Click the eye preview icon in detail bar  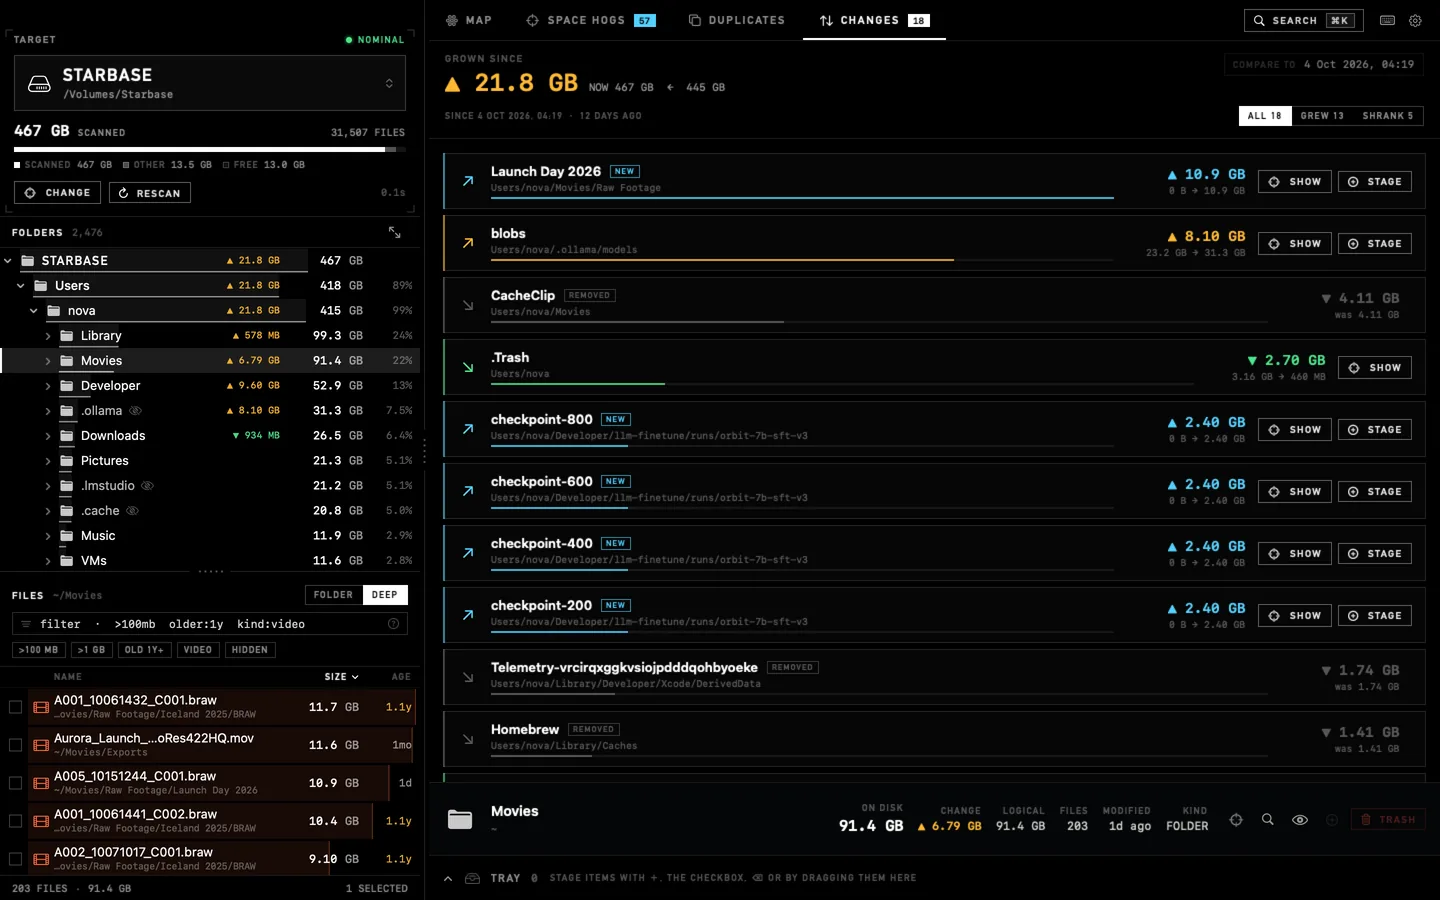coord(1300,819)
